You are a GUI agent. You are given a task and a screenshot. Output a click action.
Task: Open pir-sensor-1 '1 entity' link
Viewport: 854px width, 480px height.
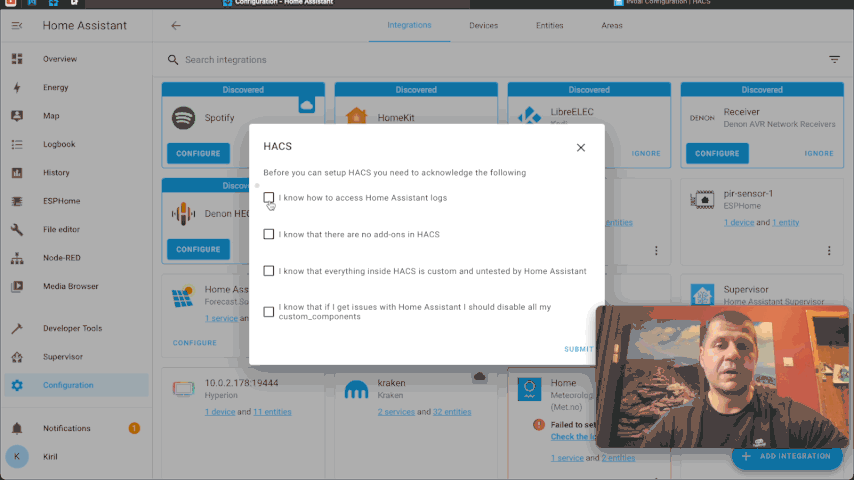785,222
